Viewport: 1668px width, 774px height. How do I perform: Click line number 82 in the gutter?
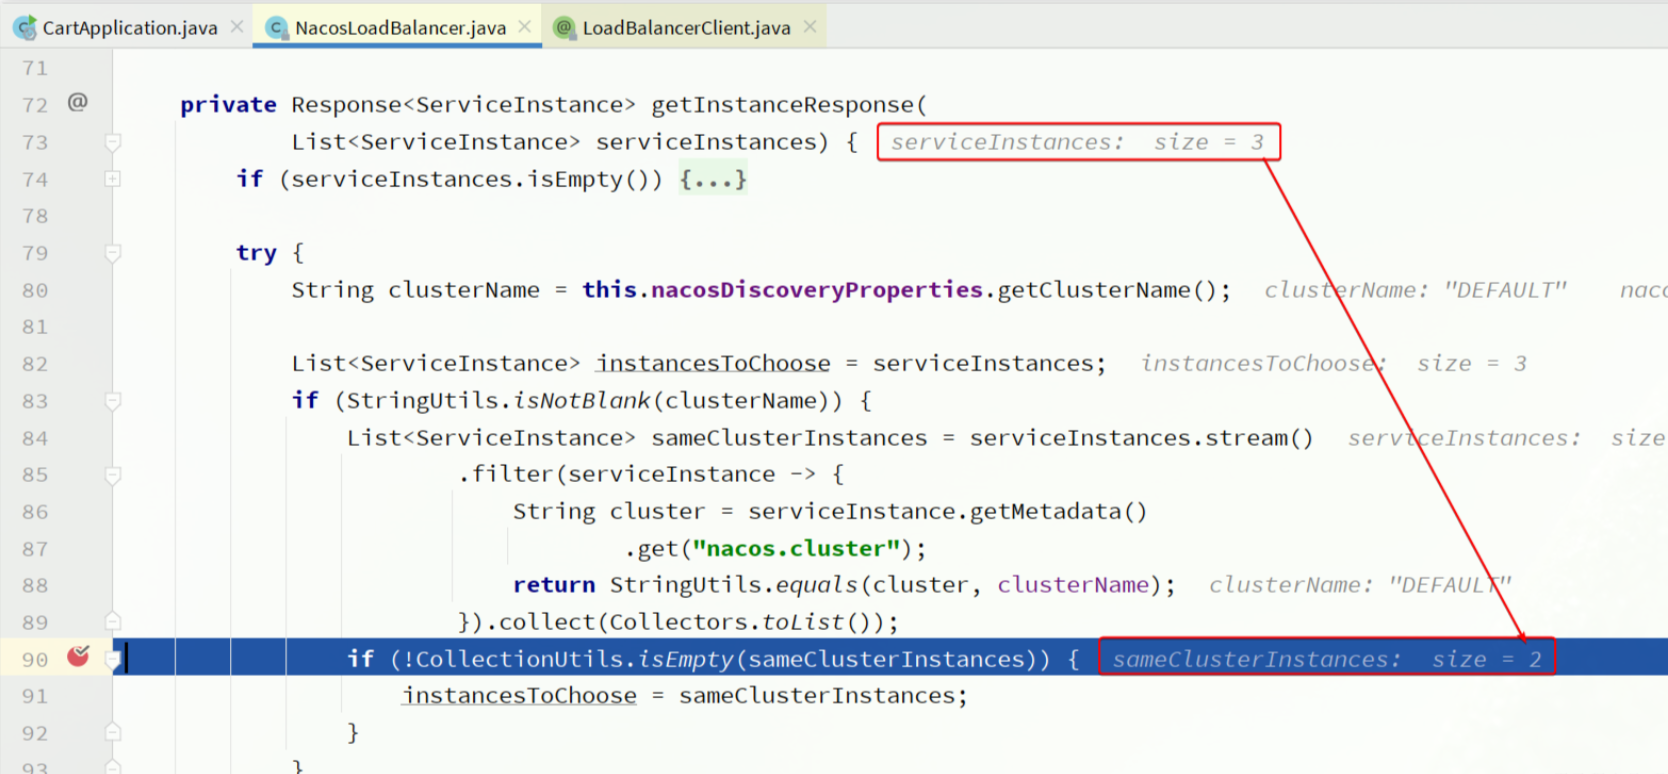(35, 364)
